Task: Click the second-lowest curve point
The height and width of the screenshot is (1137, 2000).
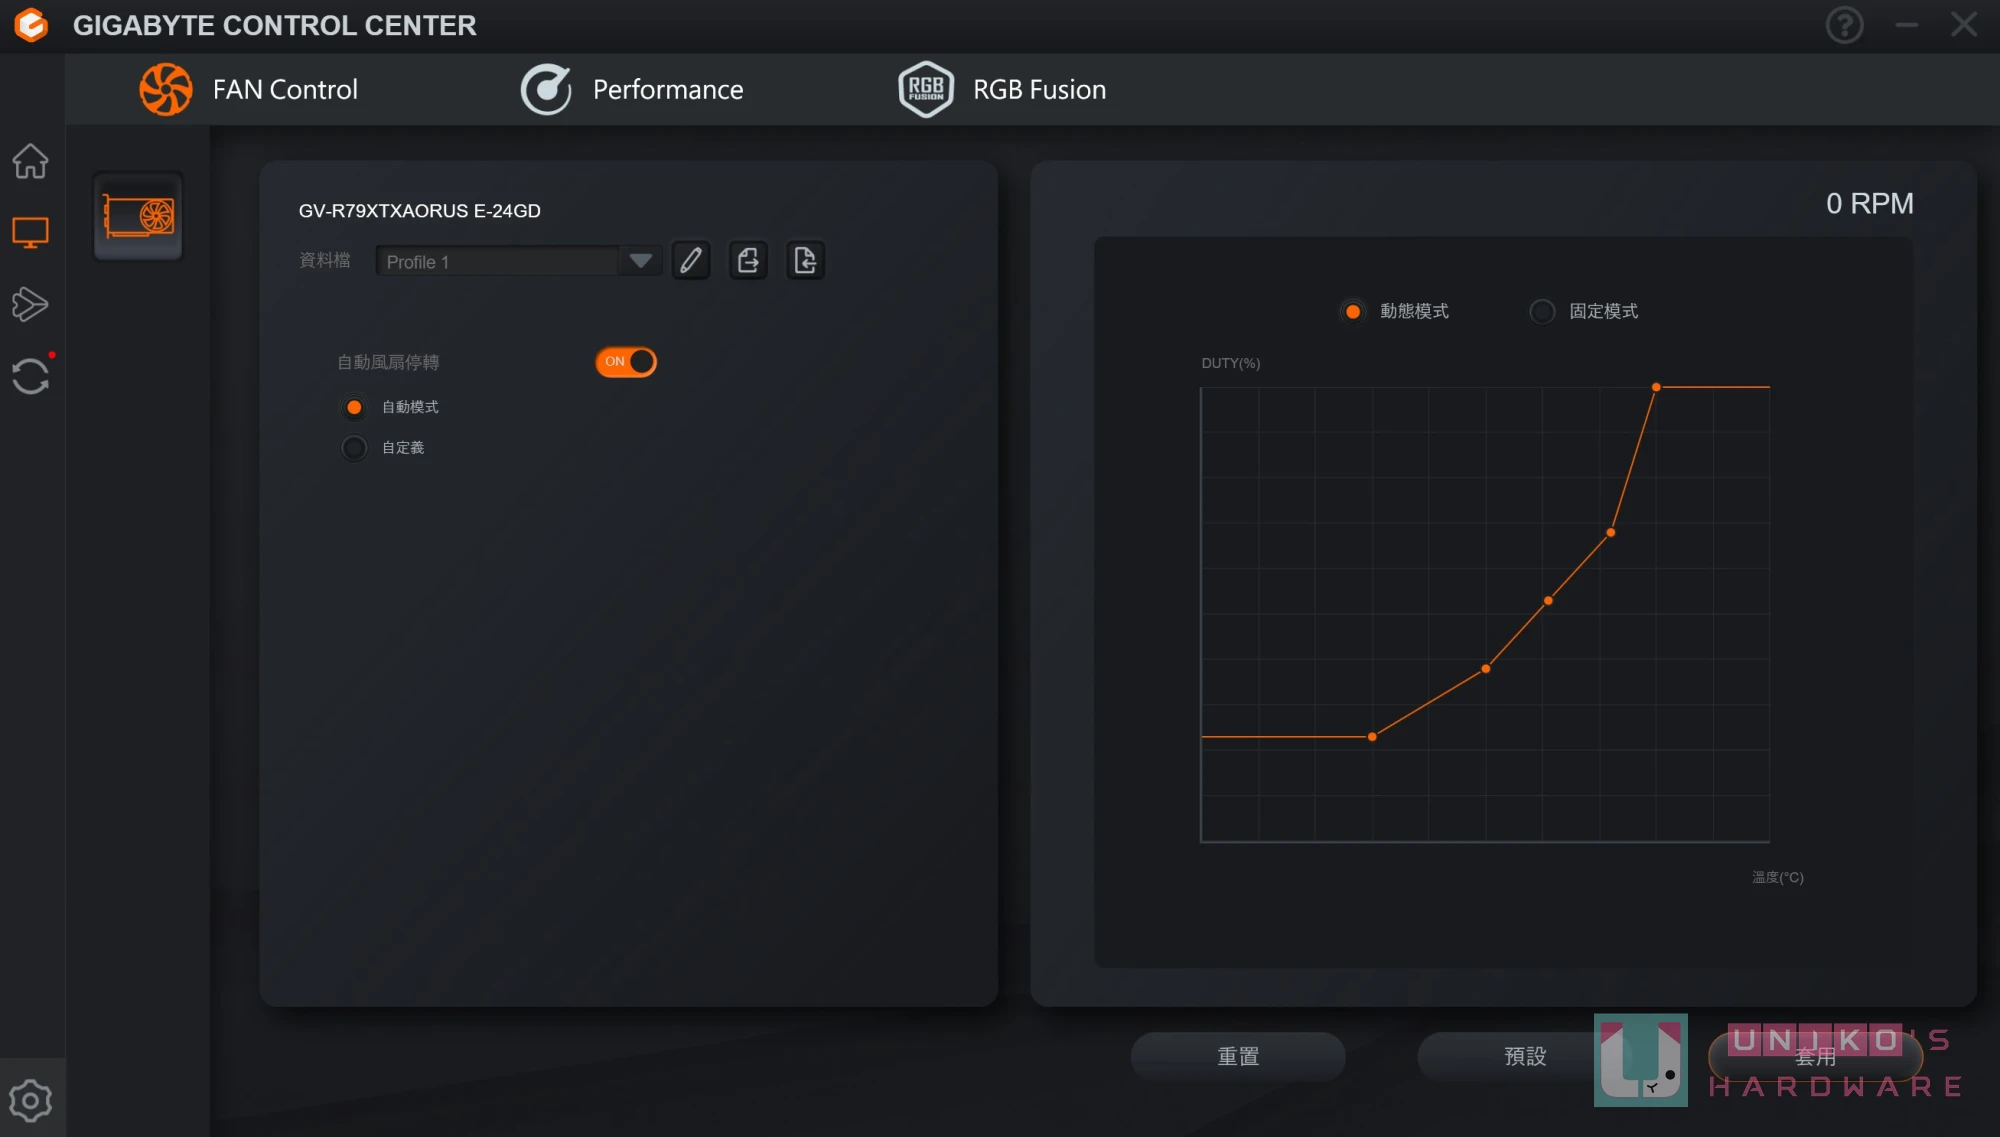Action: pos(1486,669)
